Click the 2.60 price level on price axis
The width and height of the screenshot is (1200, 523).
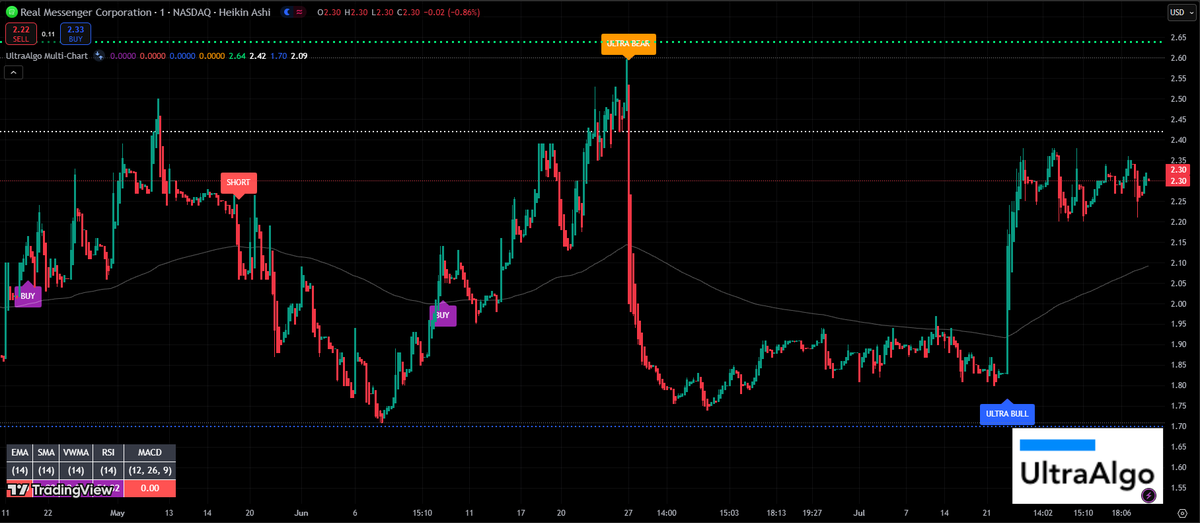point(1179,58)
